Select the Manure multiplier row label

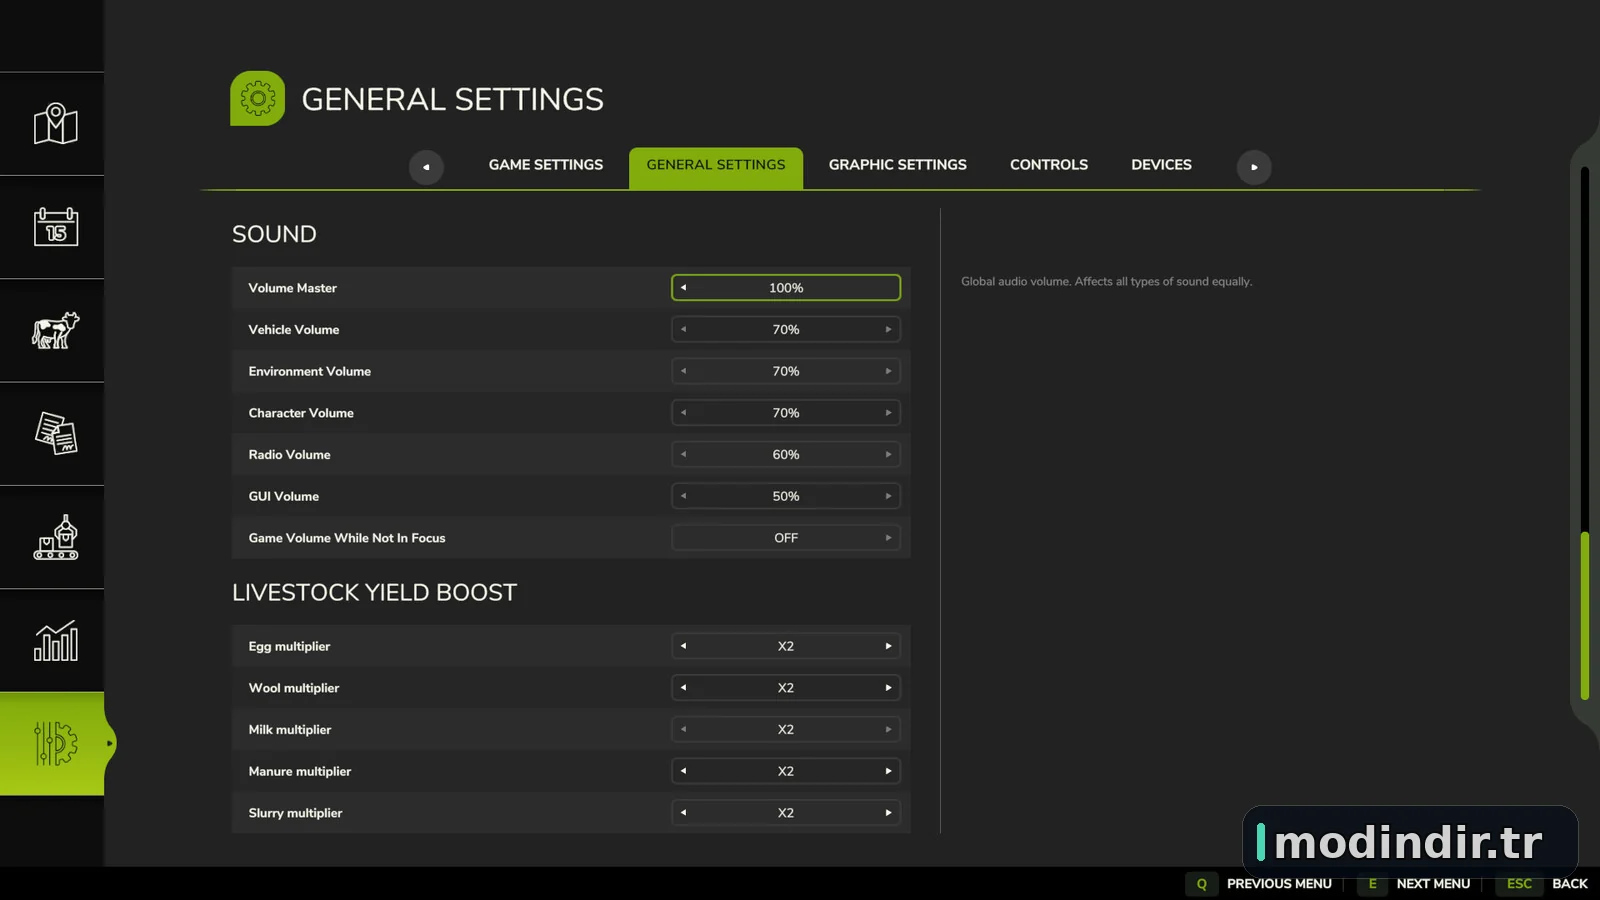[299, 771]
